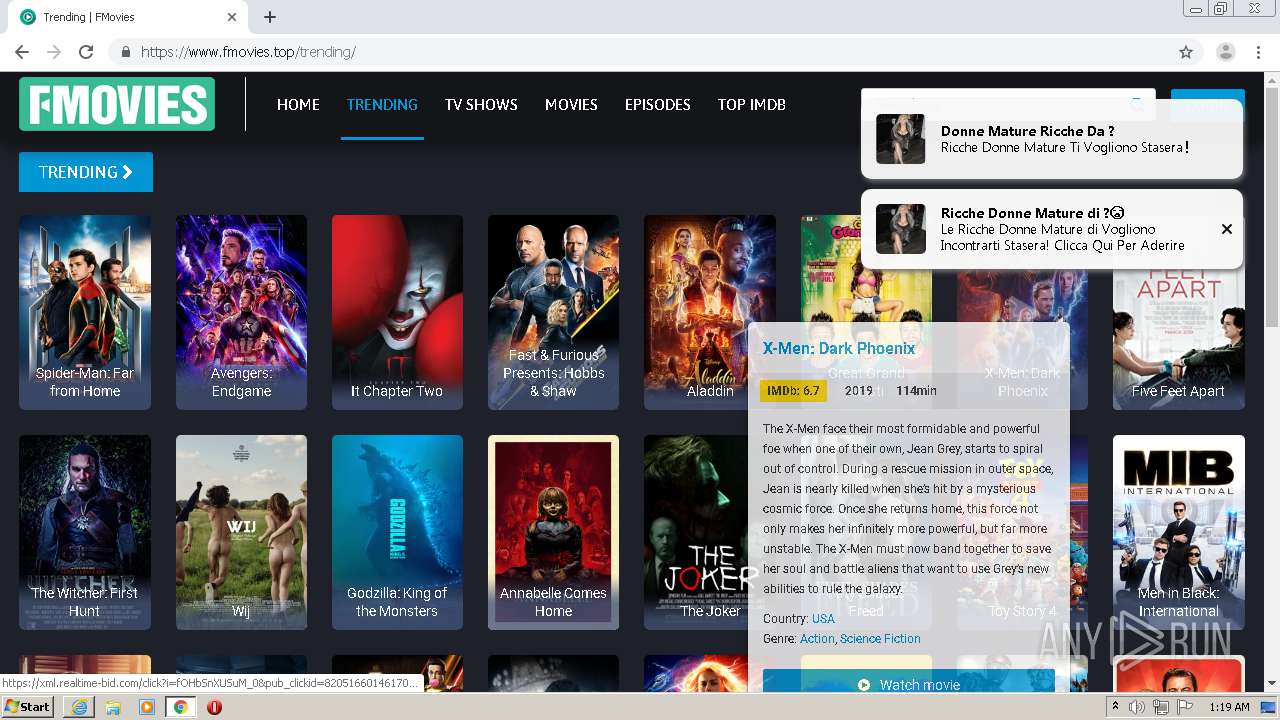This screenshot has height=720, width=1280.
Task: Switch to Chrome taskbar icon
Action: pos(180,707)
